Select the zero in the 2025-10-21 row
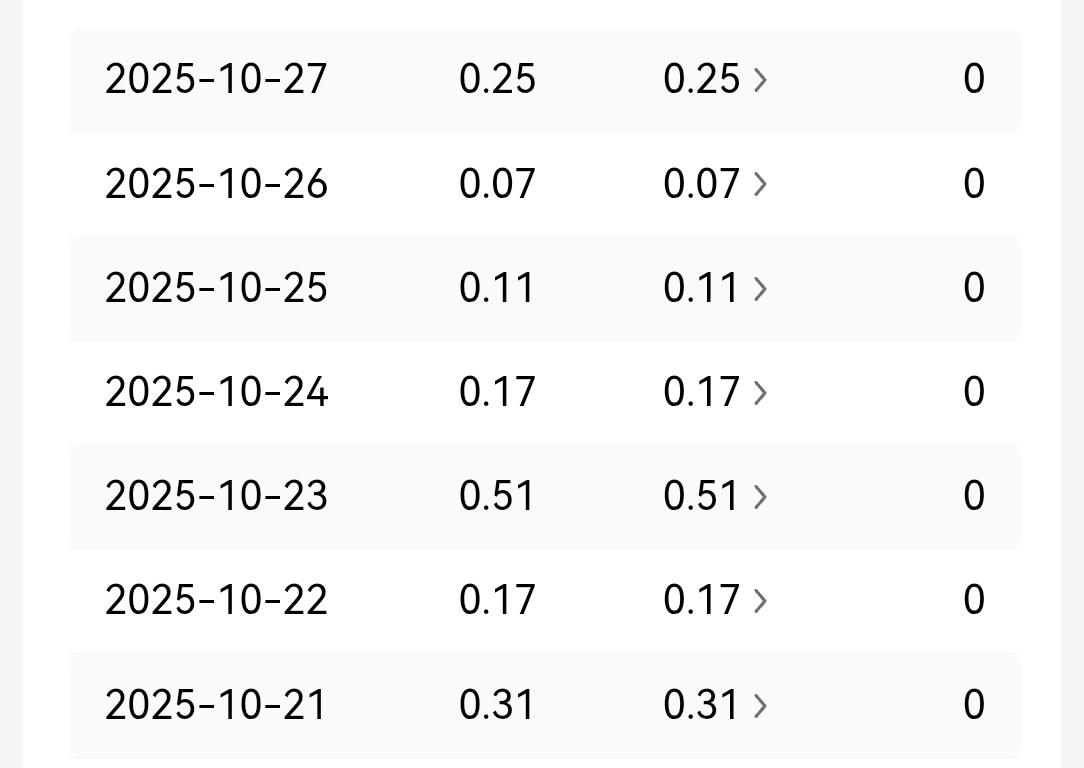Image resolution: width=1084 pixels, height=768 pixels. [974, 706]
